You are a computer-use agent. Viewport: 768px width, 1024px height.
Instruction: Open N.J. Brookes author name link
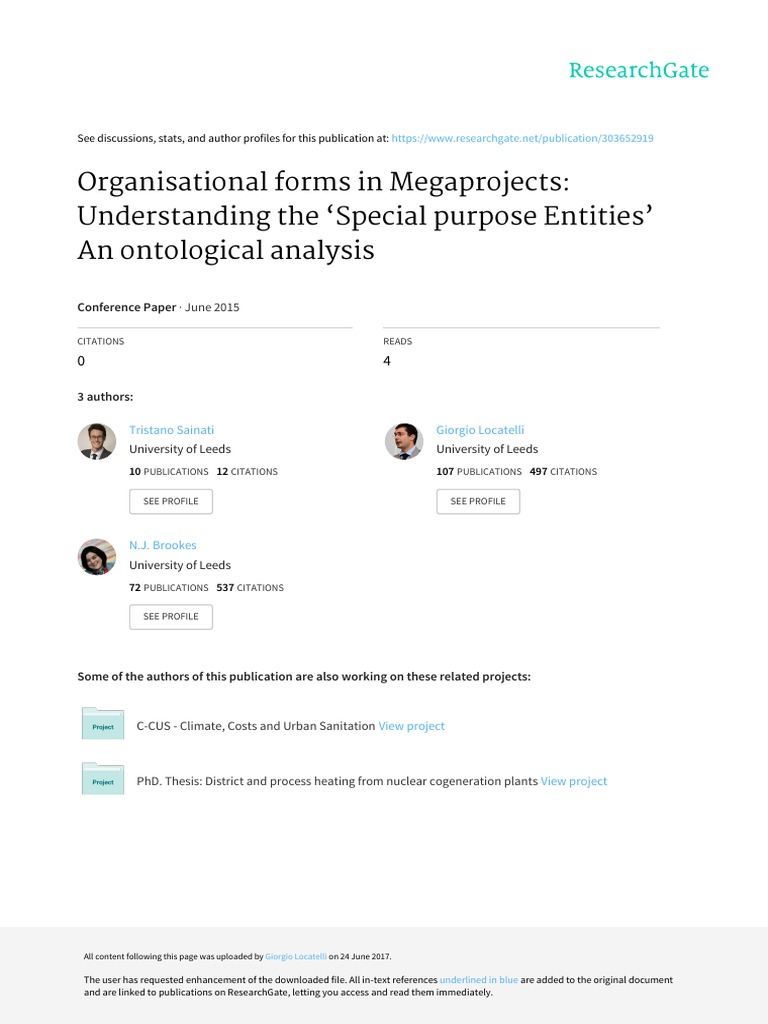[x=163, y=545]
